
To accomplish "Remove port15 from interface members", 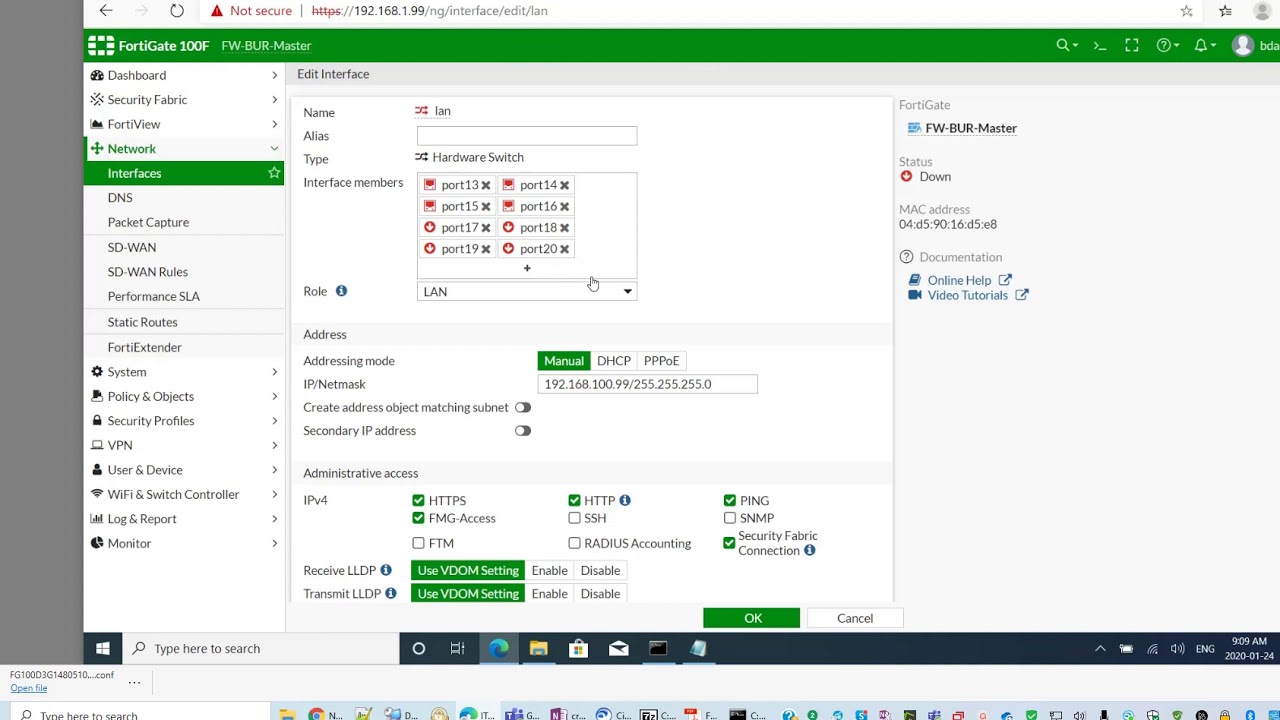I will [x=486, y=207].
